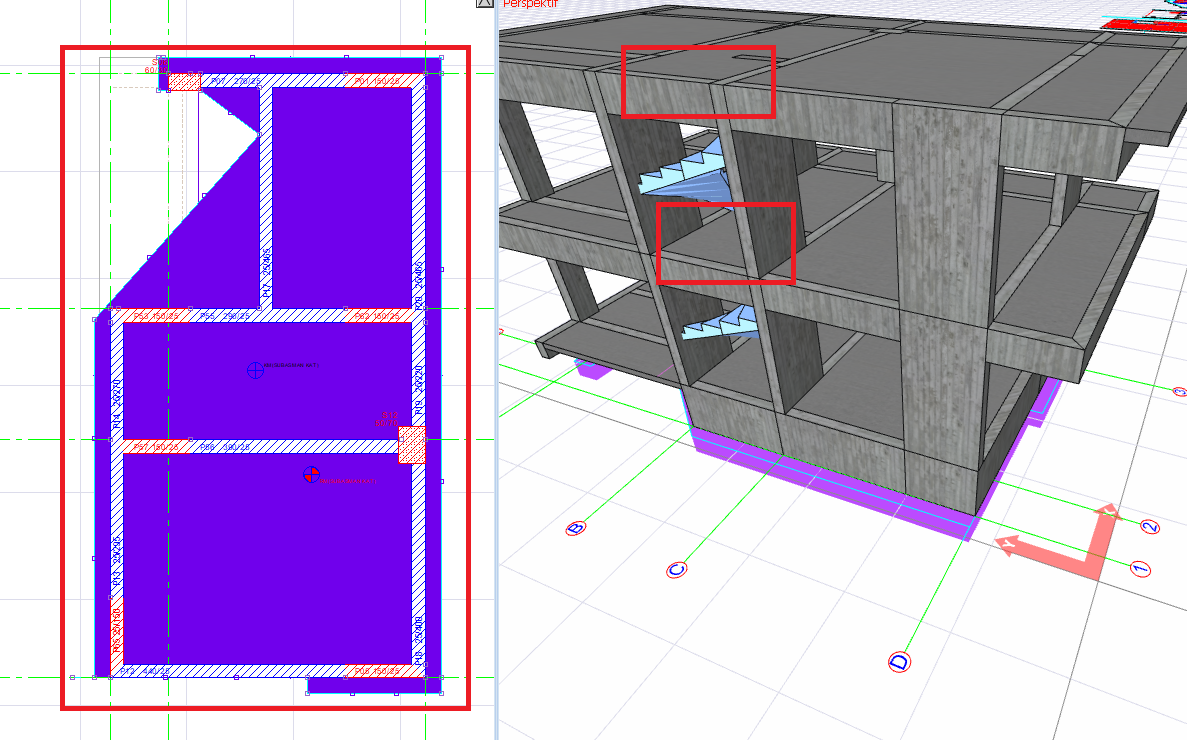The height and width of the screenshot is (740, 1187).
Task: Select the Perspektif view title
Action: [530, 4]
